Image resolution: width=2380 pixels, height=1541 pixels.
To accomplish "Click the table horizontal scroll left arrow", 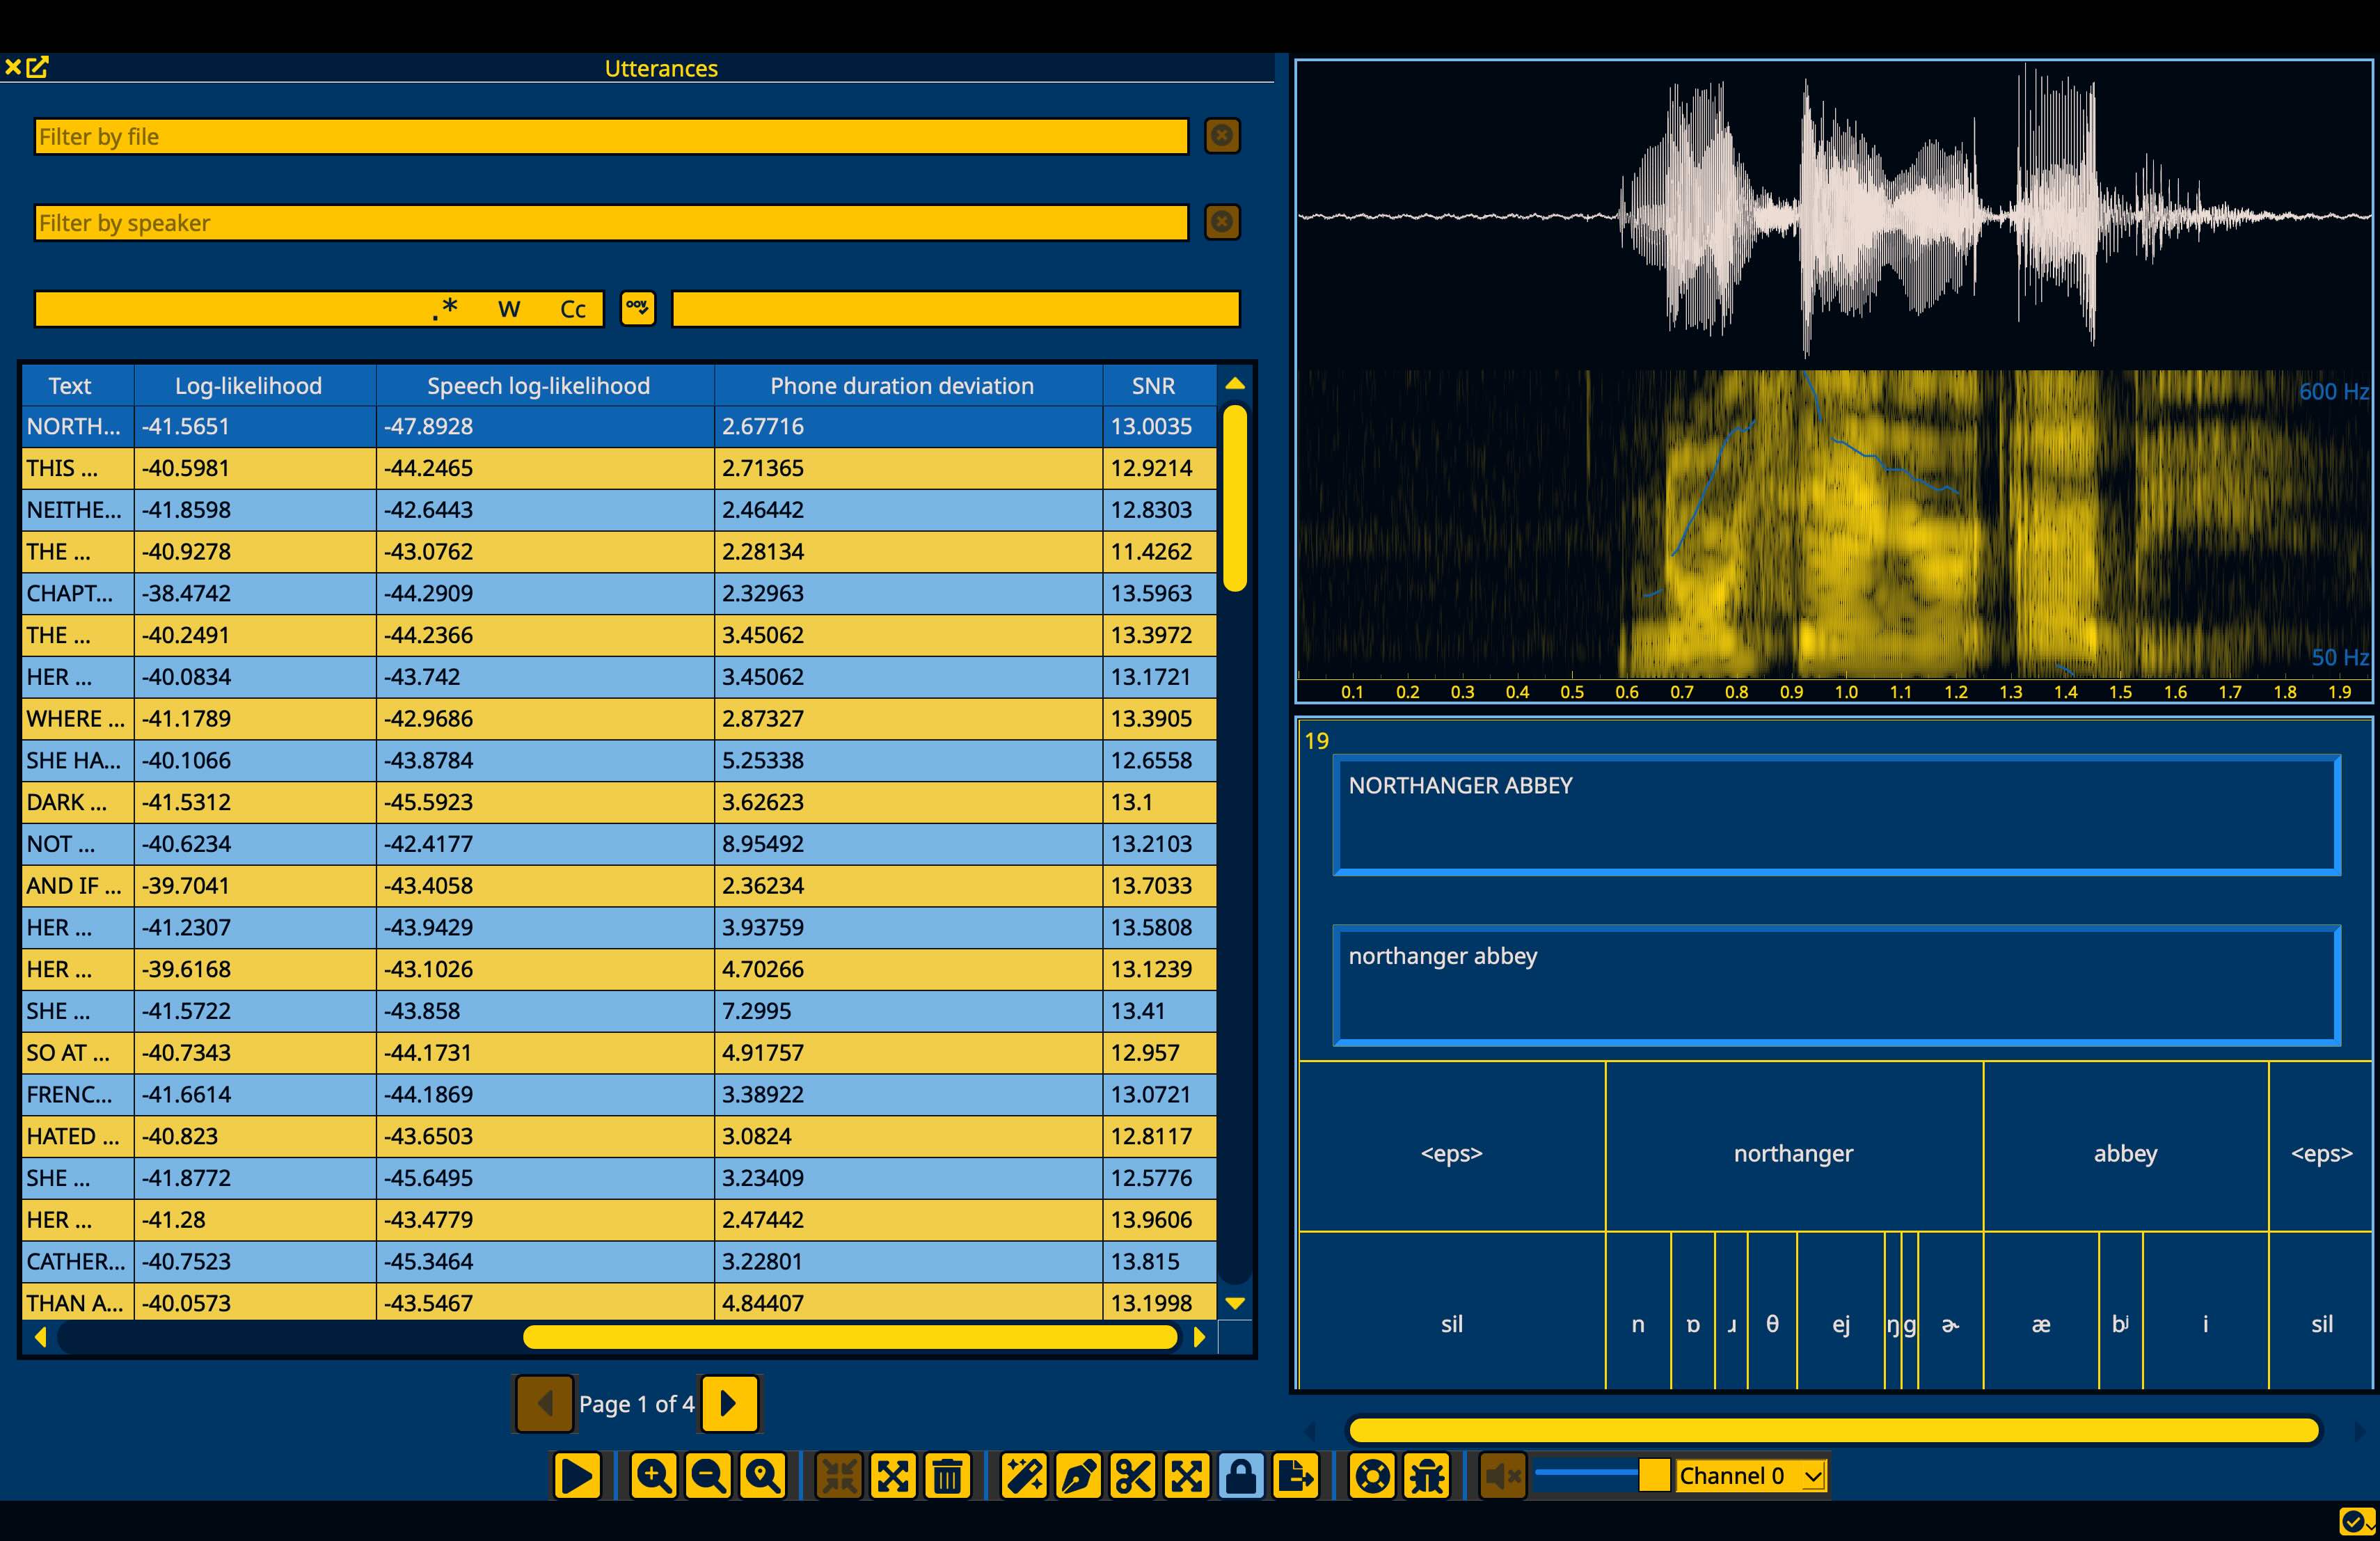I will 40,1337.
